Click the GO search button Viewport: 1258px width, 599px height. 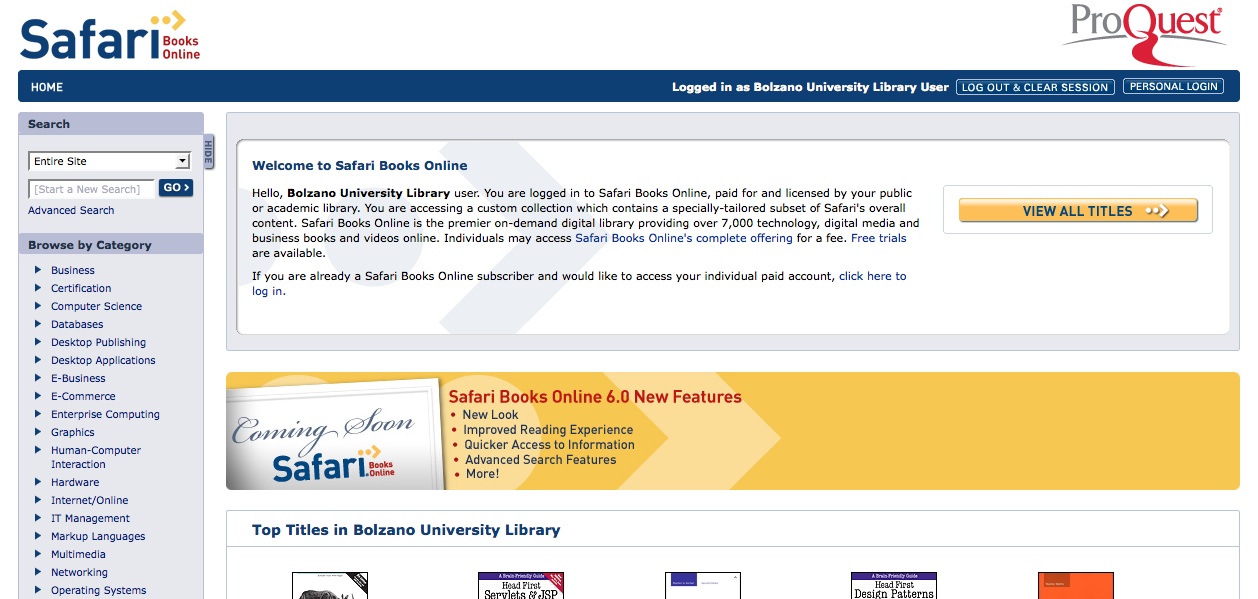pos(175,188)
